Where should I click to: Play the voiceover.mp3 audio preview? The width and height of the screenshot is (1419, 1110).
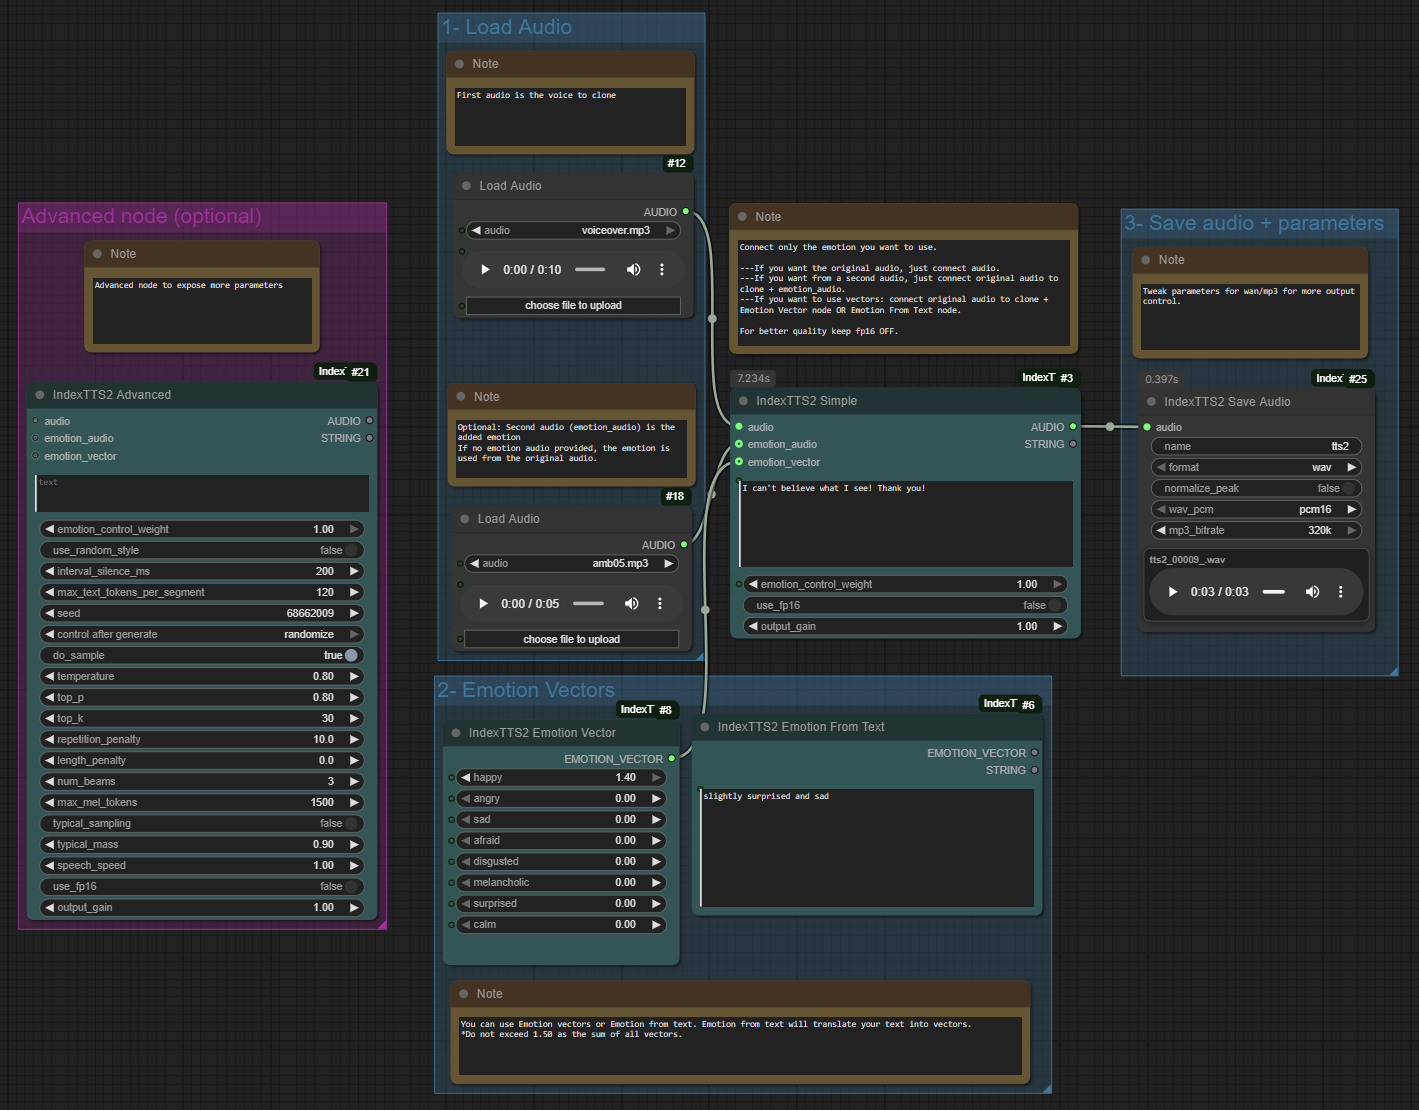[485, 270]
